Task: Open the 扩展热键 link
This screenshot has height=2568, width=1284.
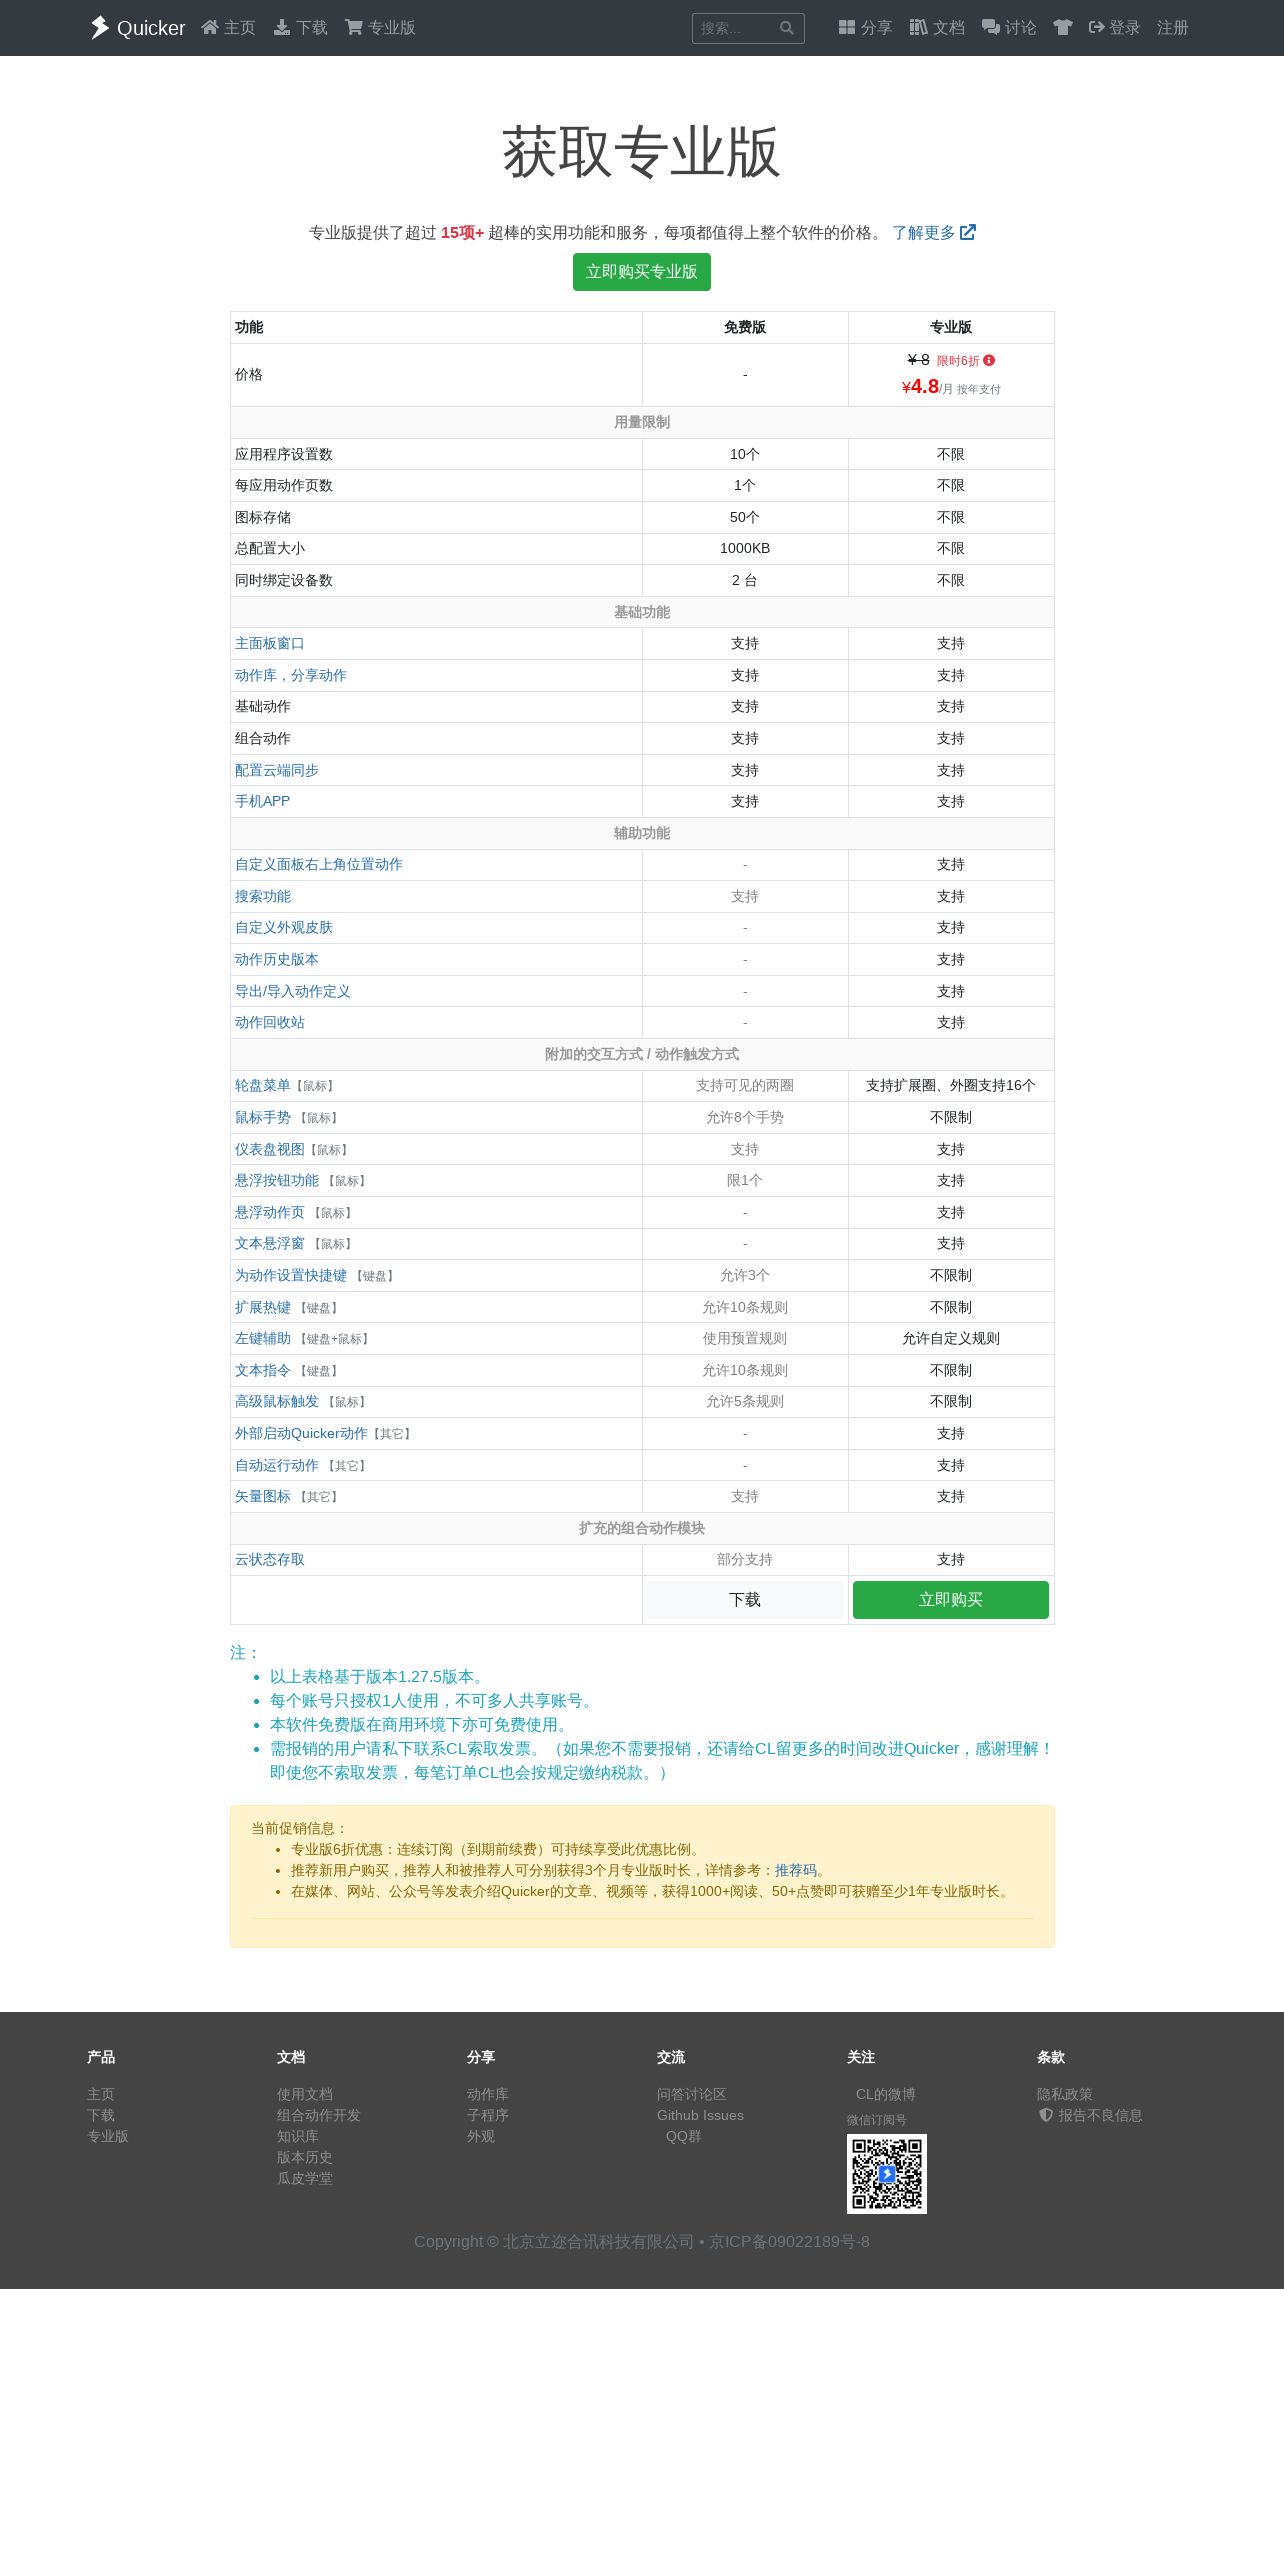Action: (x=263, y=1308)
